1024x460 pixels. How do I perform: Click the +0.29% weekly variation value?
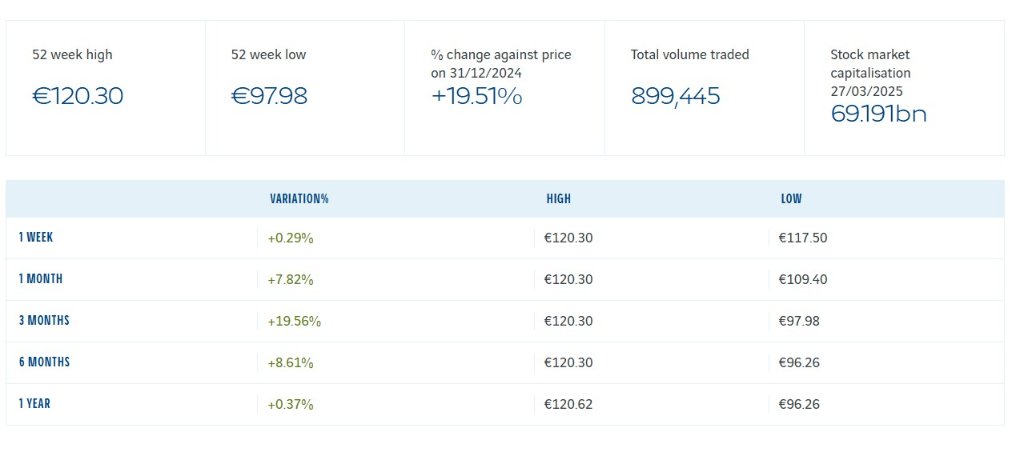click(291, 238)
